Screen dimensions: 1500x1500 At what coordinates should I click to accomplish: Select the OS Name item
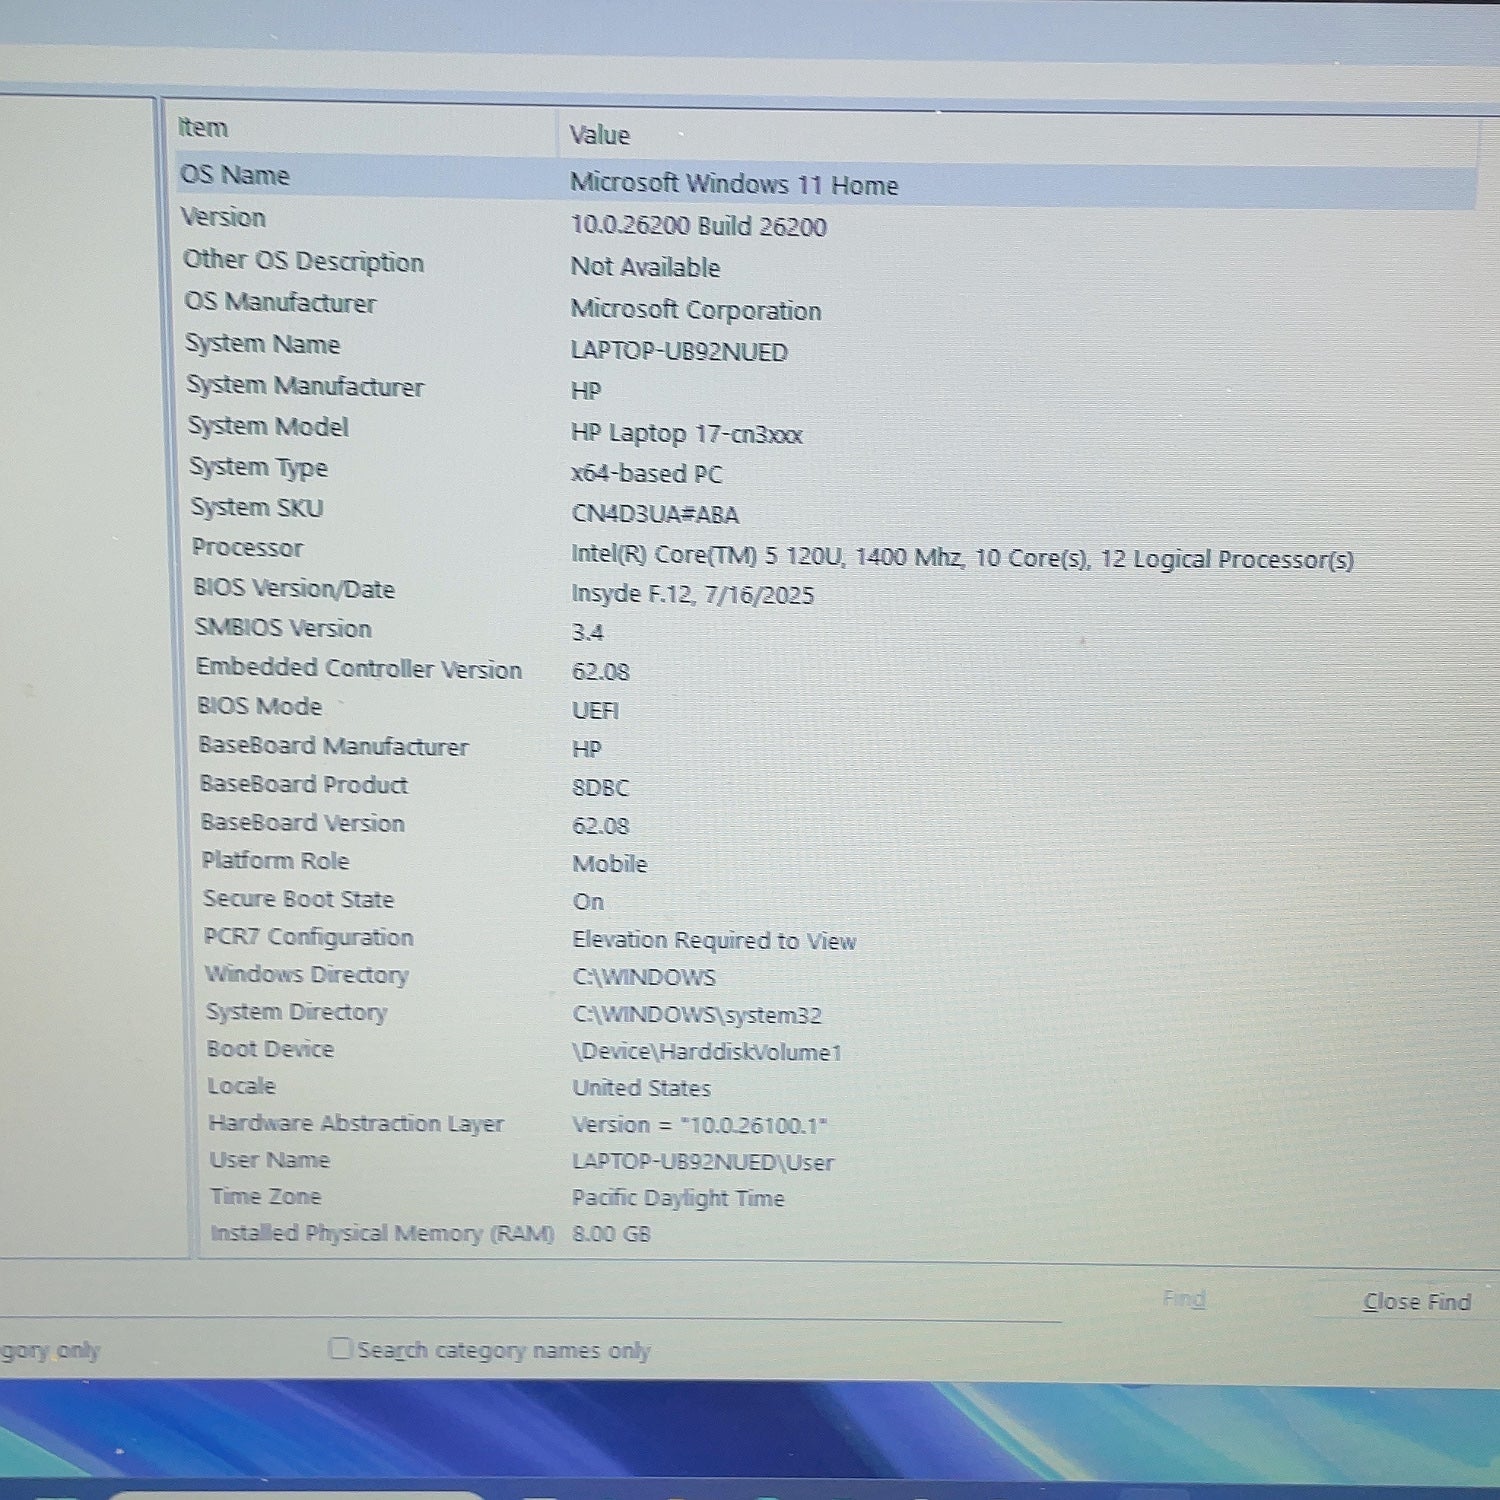[x=235, y=175]
